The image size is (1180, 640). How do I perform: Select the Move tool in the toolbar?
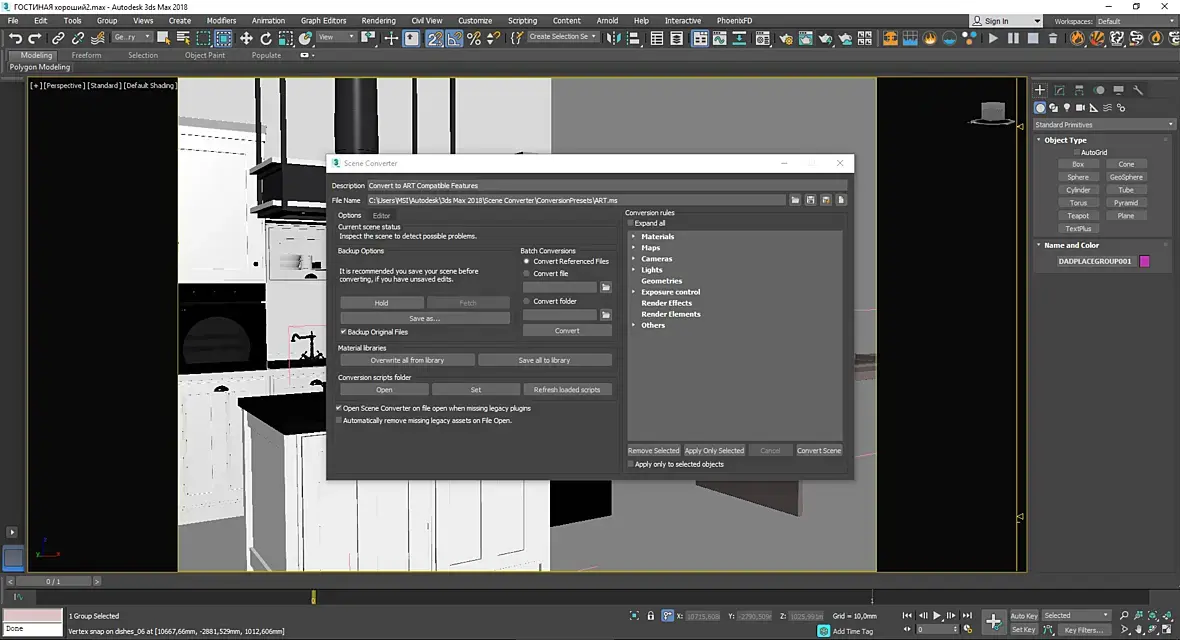246,38
